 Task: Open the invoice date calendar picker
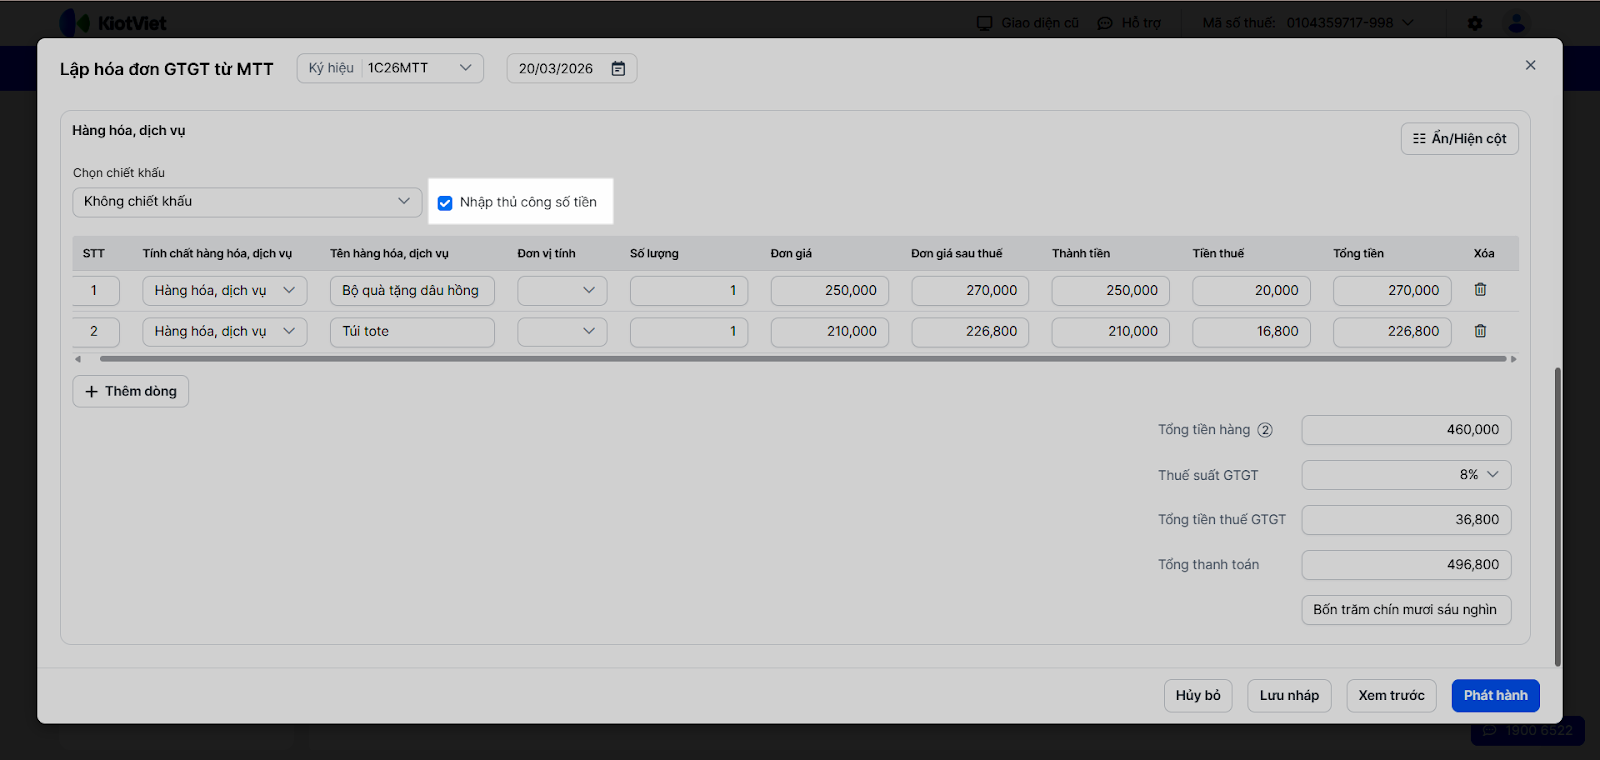618,69
